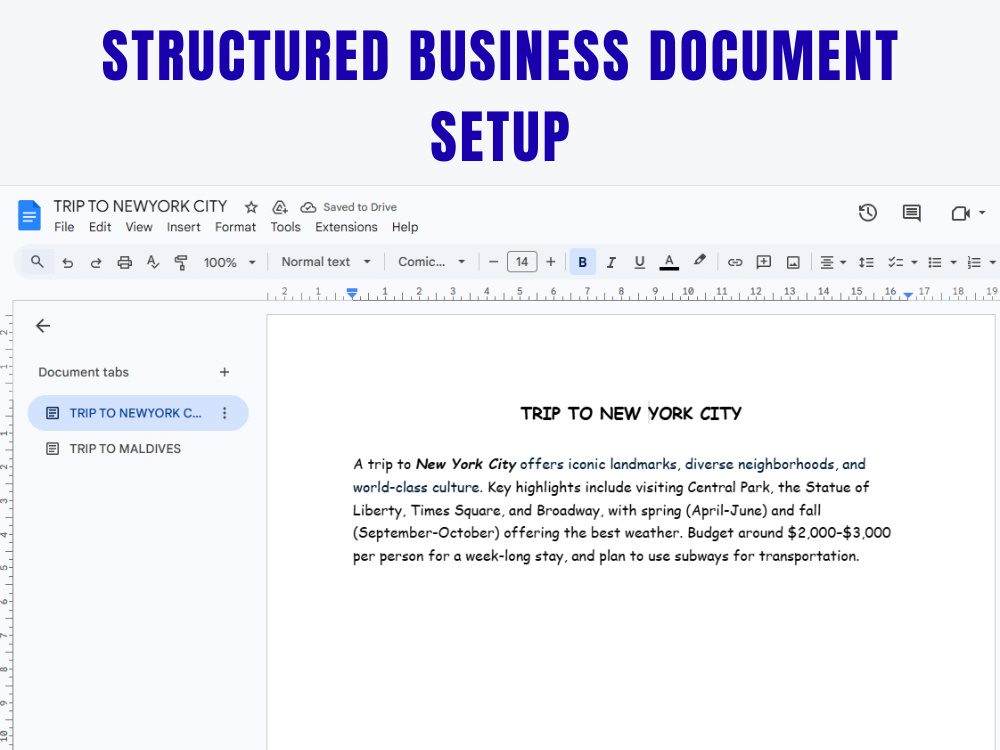Open the highlight color picker
1000x750 pixels.
(x=700, y=261)
